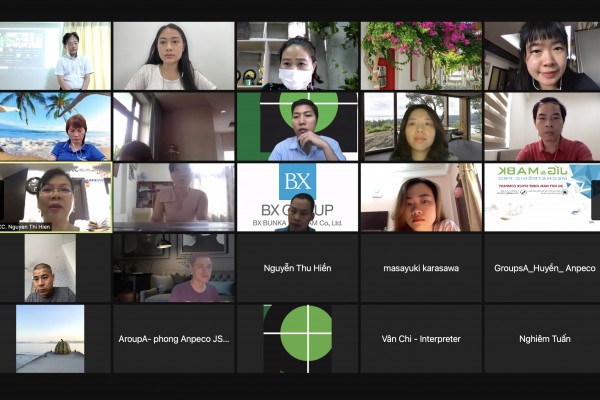Click the JIG & MARK mirrored logo tile
Screen dimensions: 600x400
pyautogui.click(x=542, y=198)
